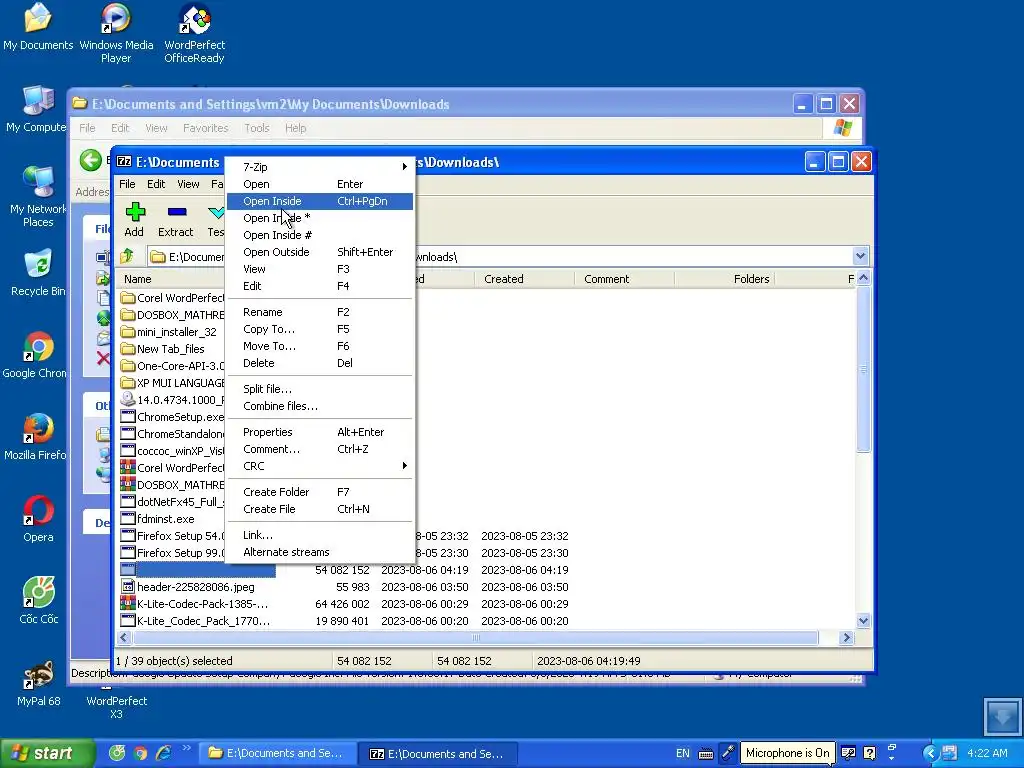The height and width of the screenshot is (768, 1024).
Task: Click the 4:22 AM taskbar clock
Action: click(987, 753)
